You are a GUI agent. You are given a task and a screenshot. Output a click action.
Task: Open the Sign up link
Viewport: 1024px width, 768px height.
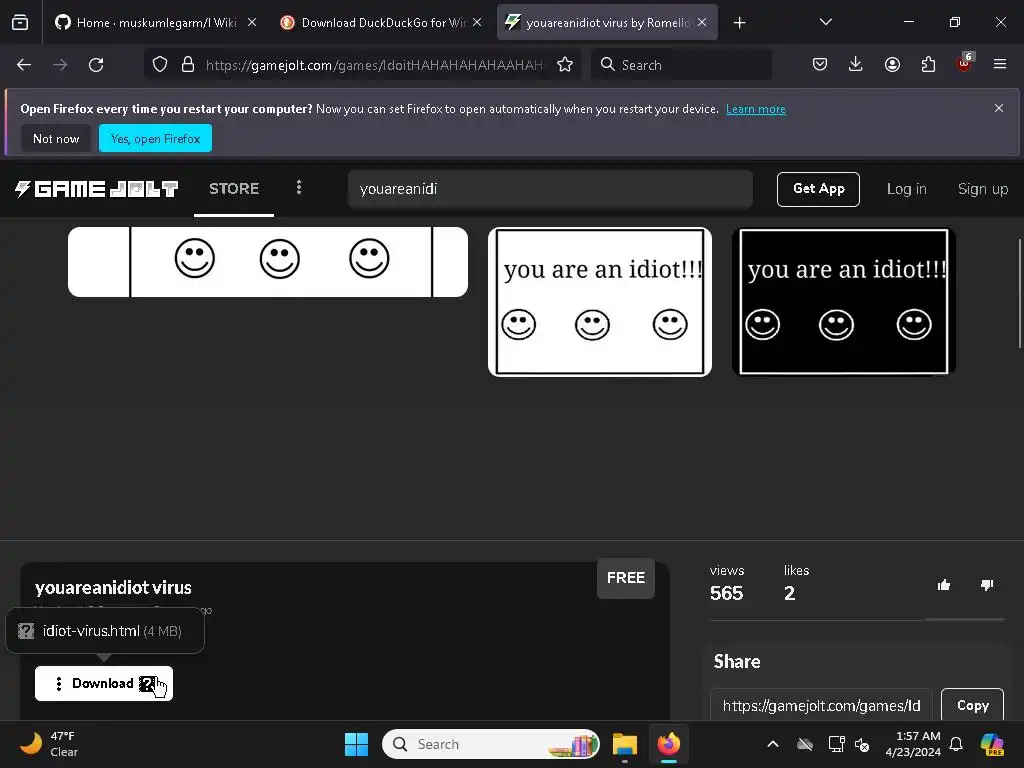click(983, 189)
